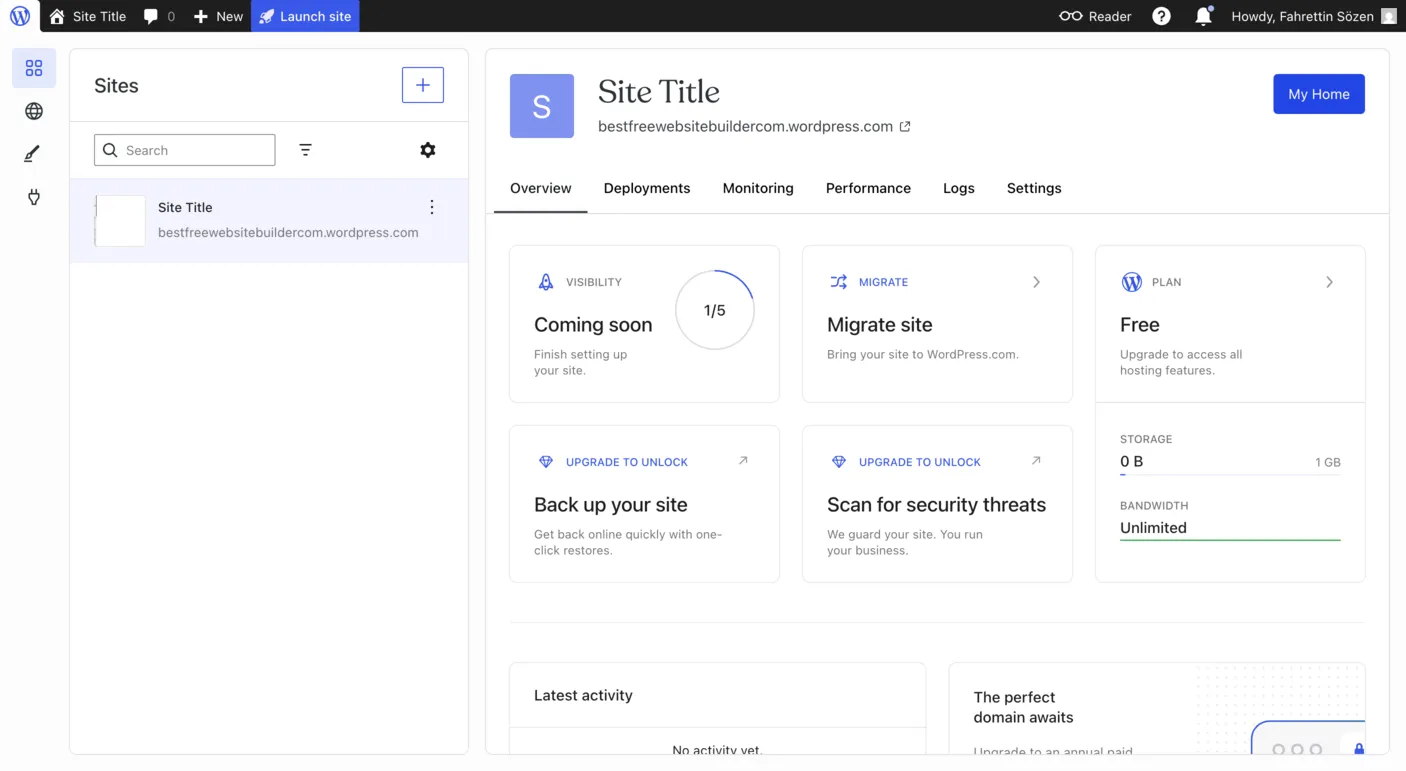Open the WordPress logo in the admin bar

point(19,16)
